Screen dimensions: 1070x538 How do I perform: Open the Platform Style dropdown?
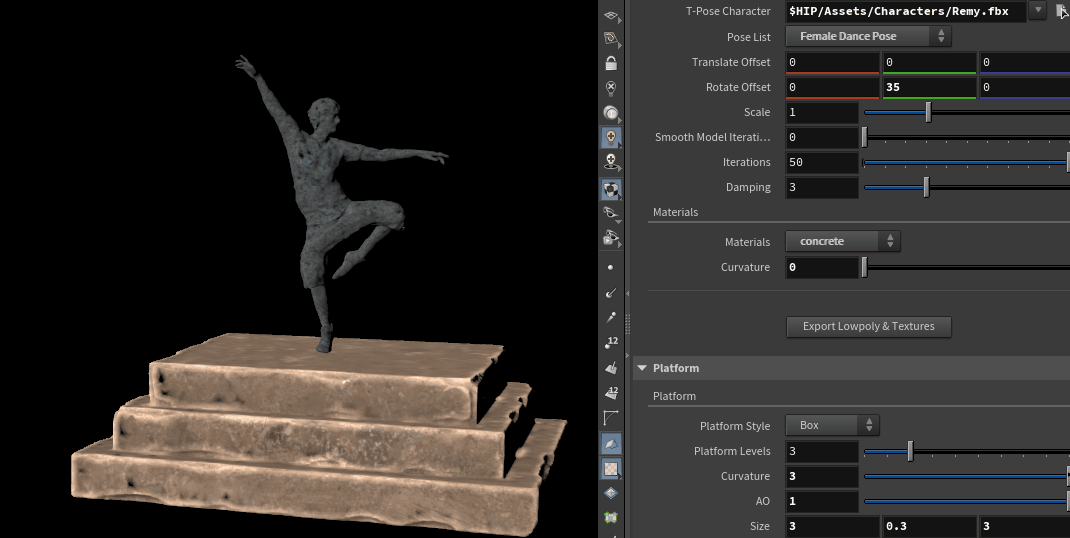[x=832, y=425]
